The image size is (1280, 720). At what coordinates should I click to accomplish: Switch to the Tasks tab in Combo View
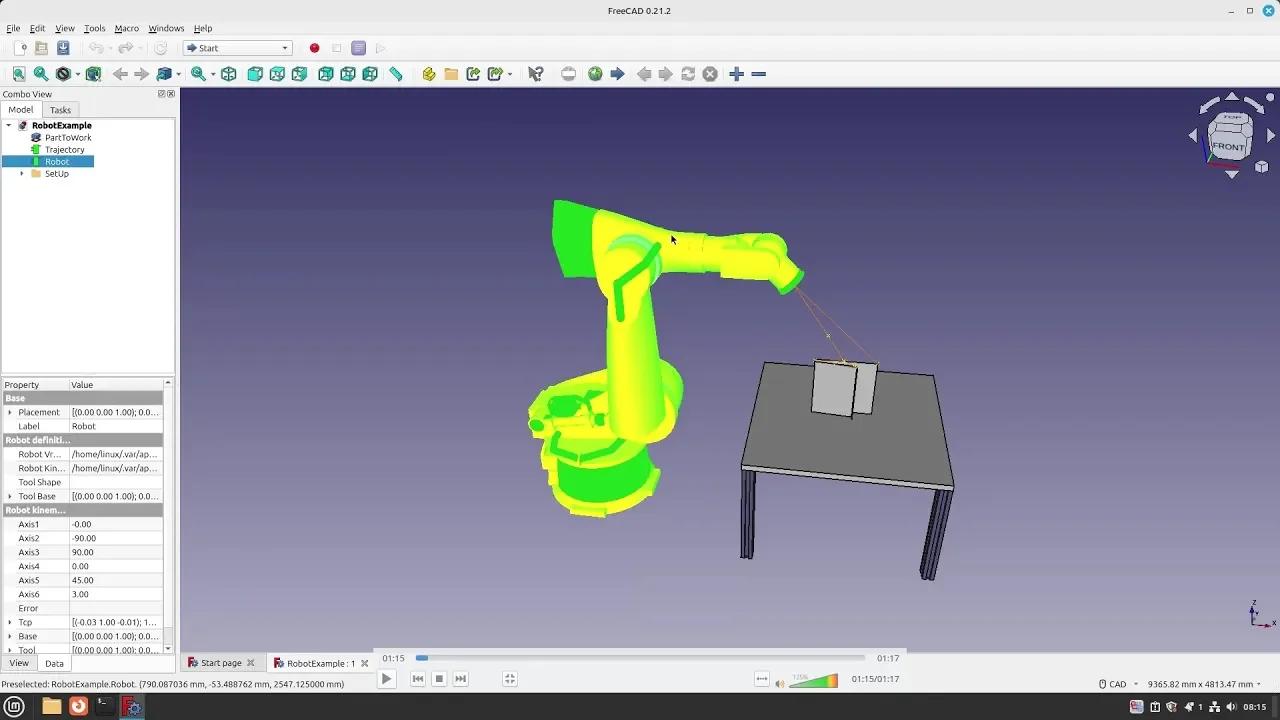click(x=60, y=110)
